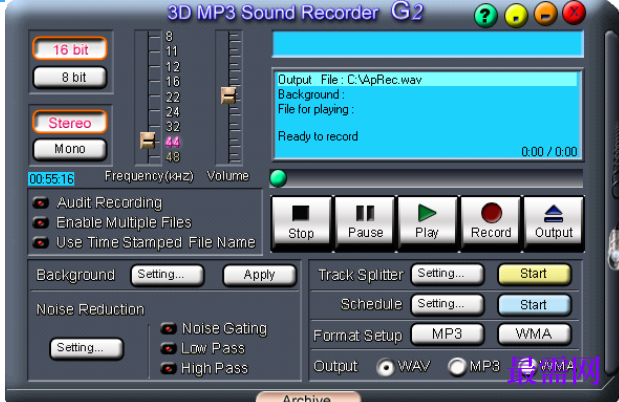Click the File for playing line
The image size is (619, 402).
(316, 109)
